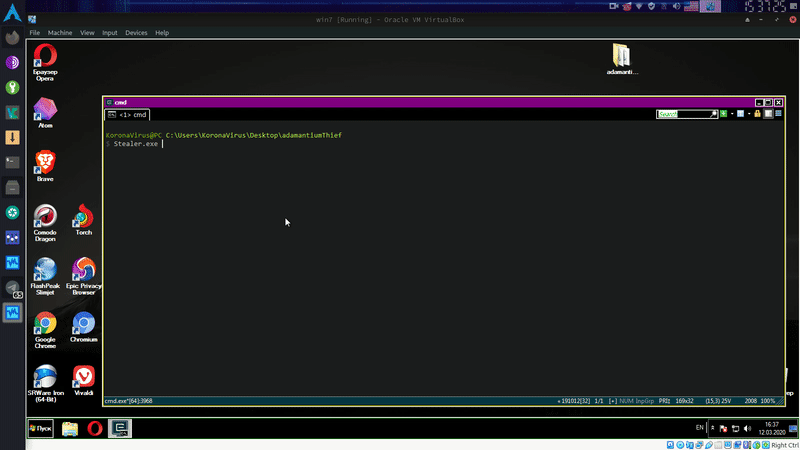The image size is (800, 450).
Task: Expand the new console dropdown arrow
Action: (731, 114)
